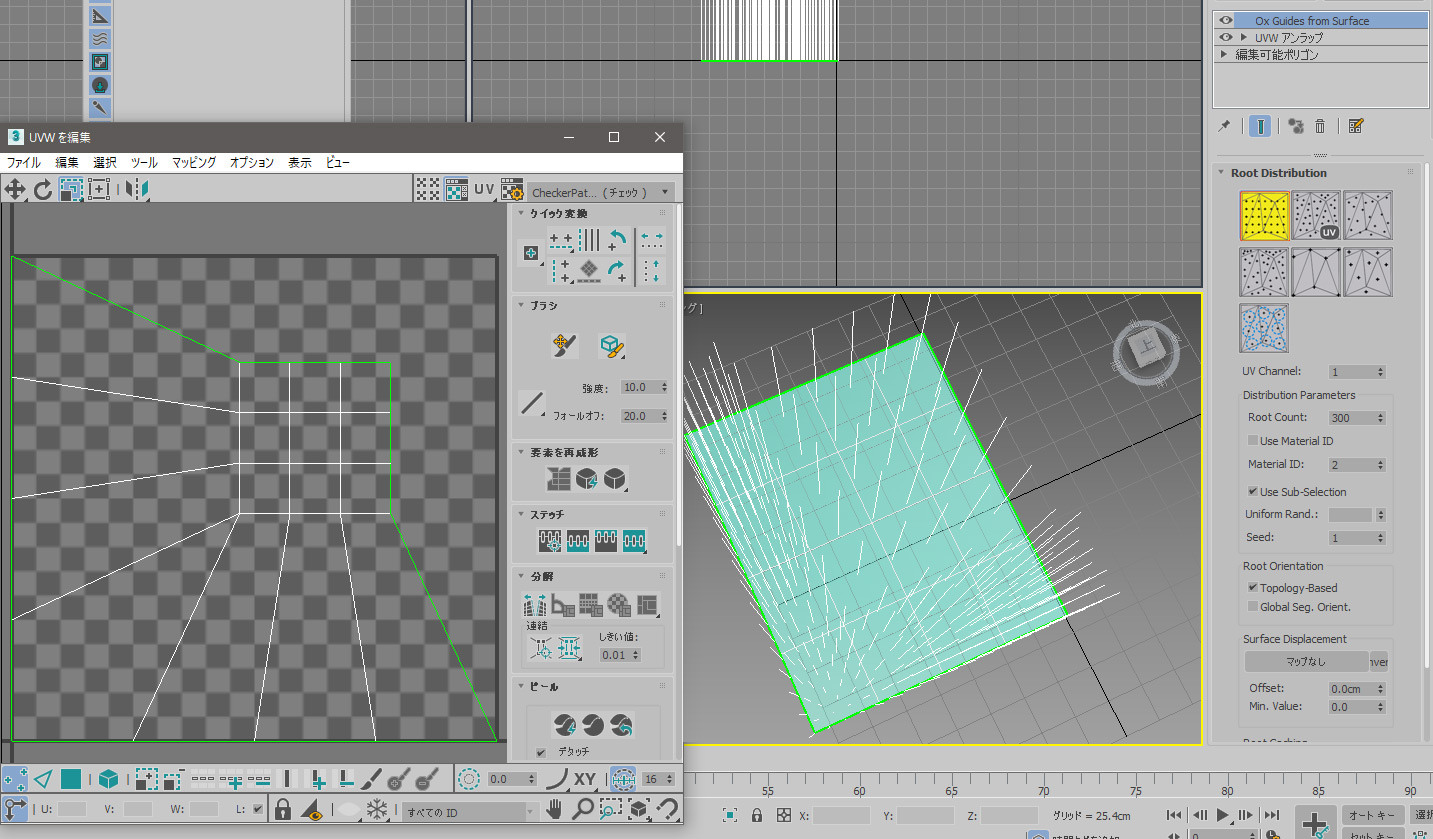
Task: Expand the 編集可能ポリゴン stack item
Action: pyautogui.click(x=1224, y=55)
